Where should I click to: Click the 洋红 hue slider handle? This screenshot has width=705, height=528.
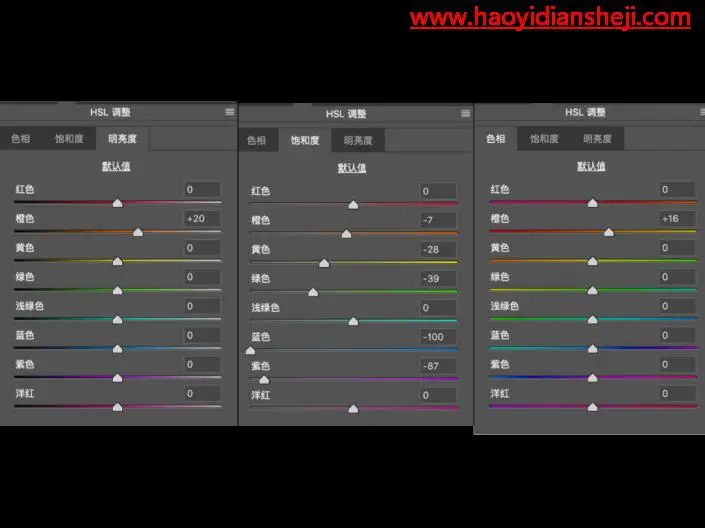(x=593, y=407)
